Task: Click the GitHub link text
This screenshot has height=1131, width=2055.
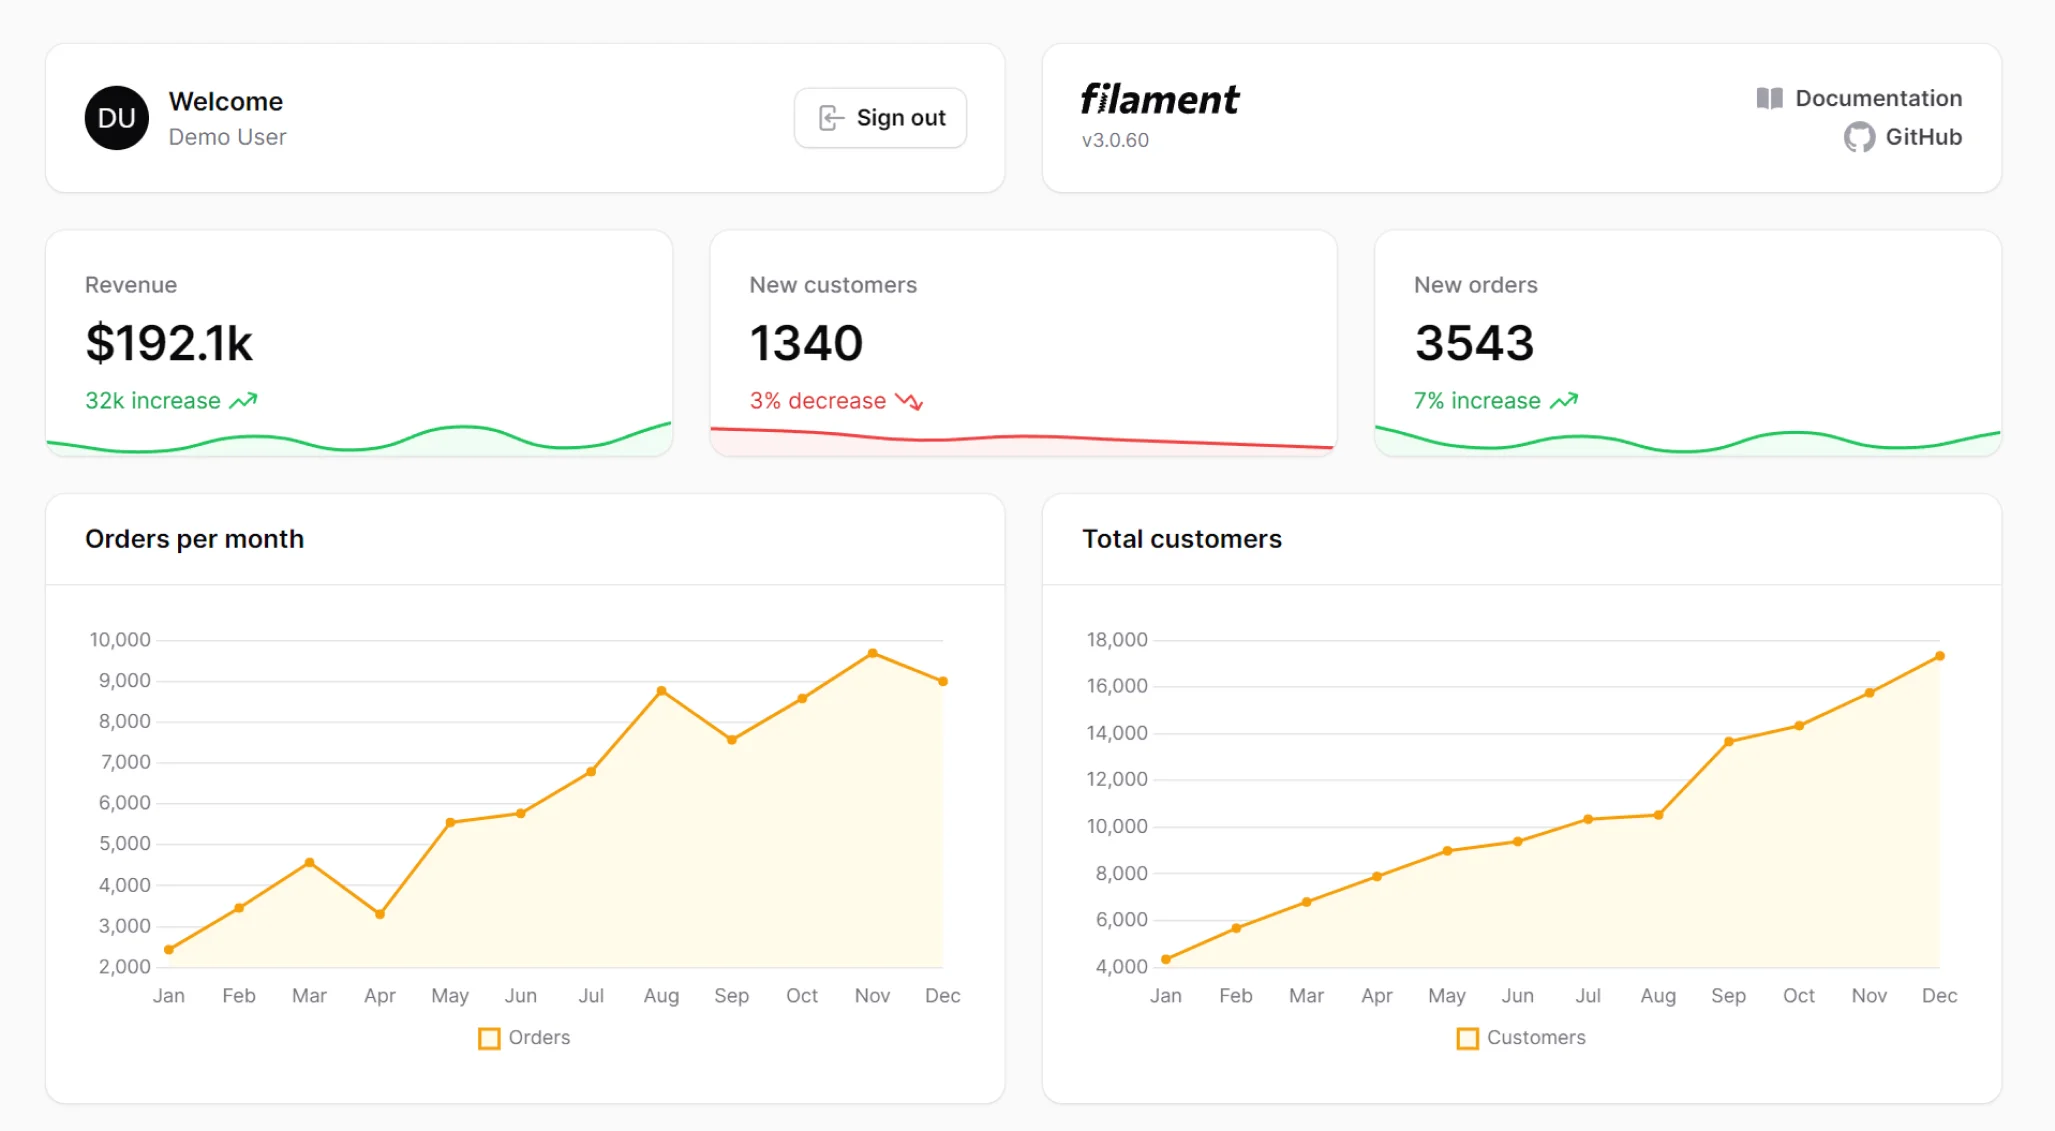Action: coord(1922,137)
